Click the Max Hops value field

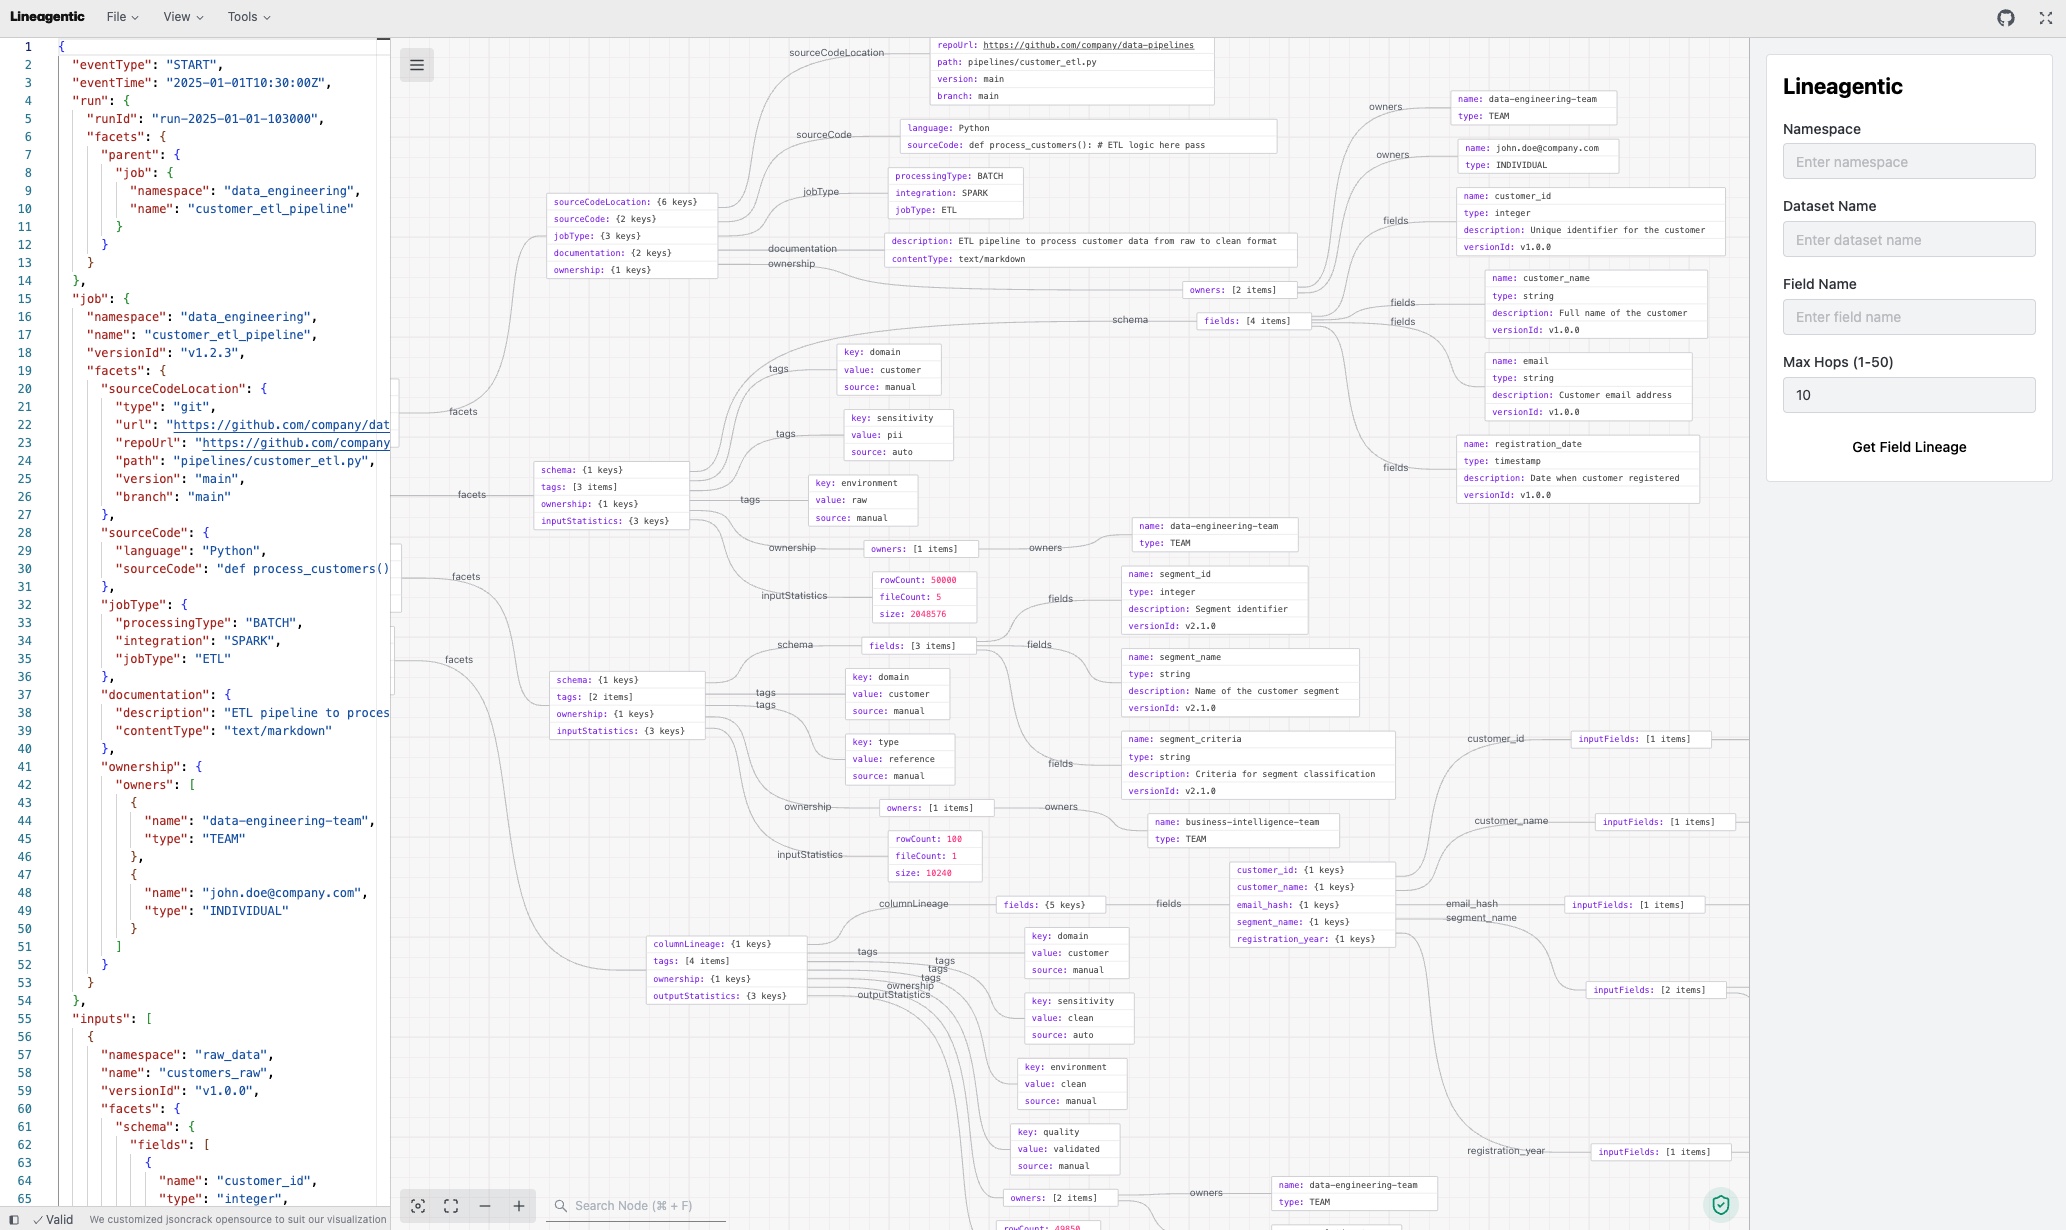[x=1908, y=394]
